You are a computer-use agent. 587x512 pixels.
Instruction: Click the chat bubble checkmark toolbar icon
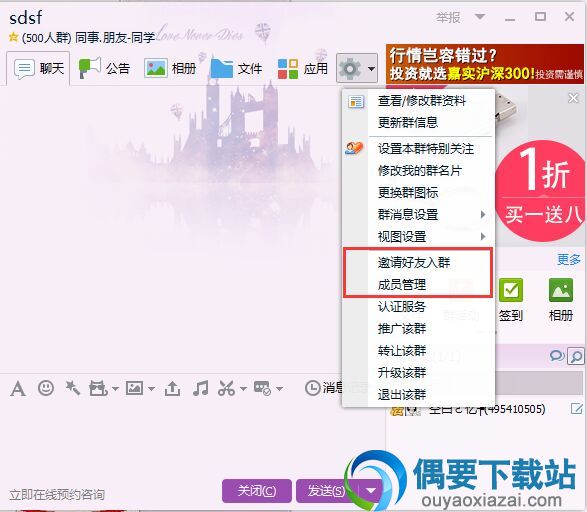click(x=262, y=388)
